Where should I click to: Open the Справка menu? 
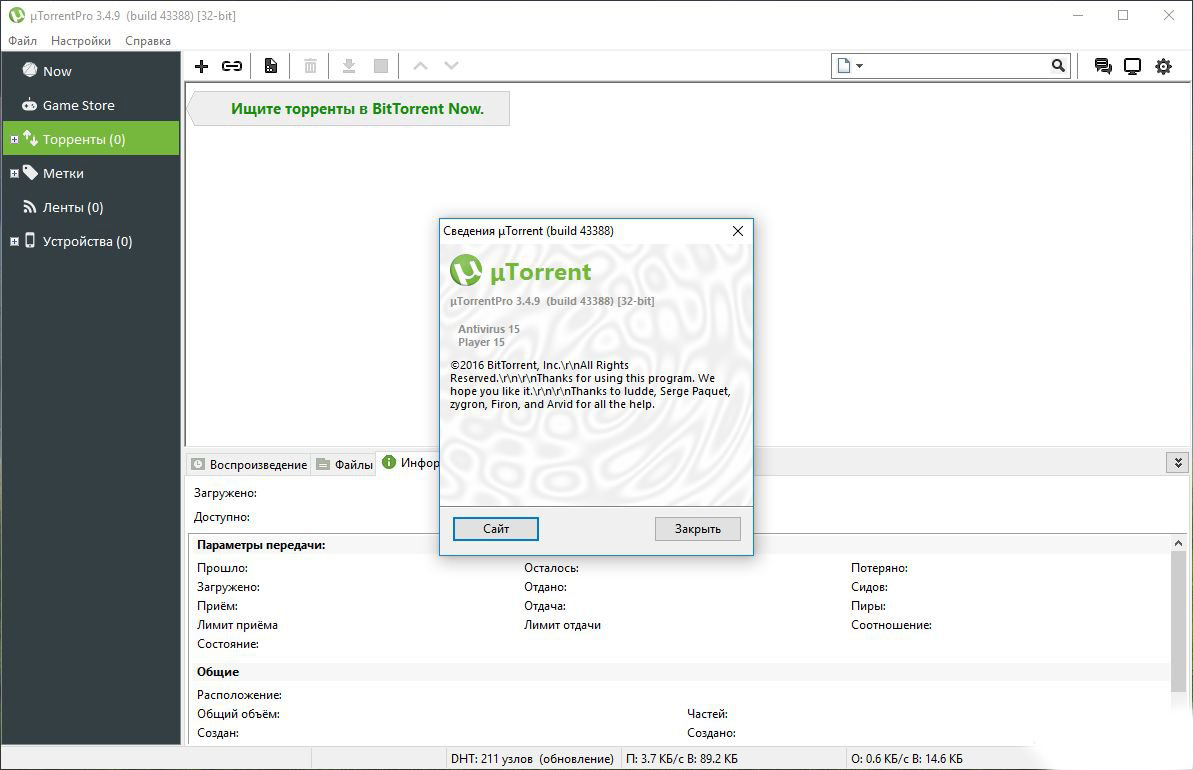coord(148,41)
